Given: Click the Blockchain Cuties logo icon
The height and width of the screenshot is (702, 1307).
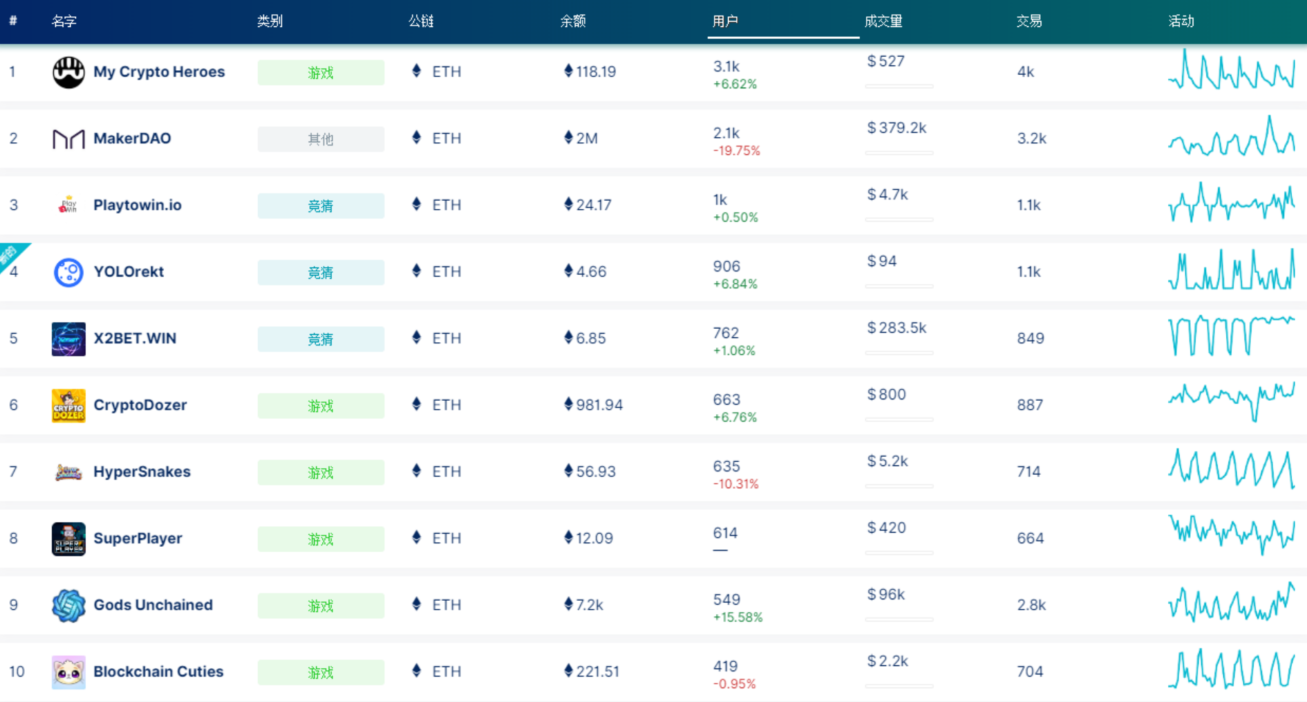Looking at the screenshot, I should (69, 672).
